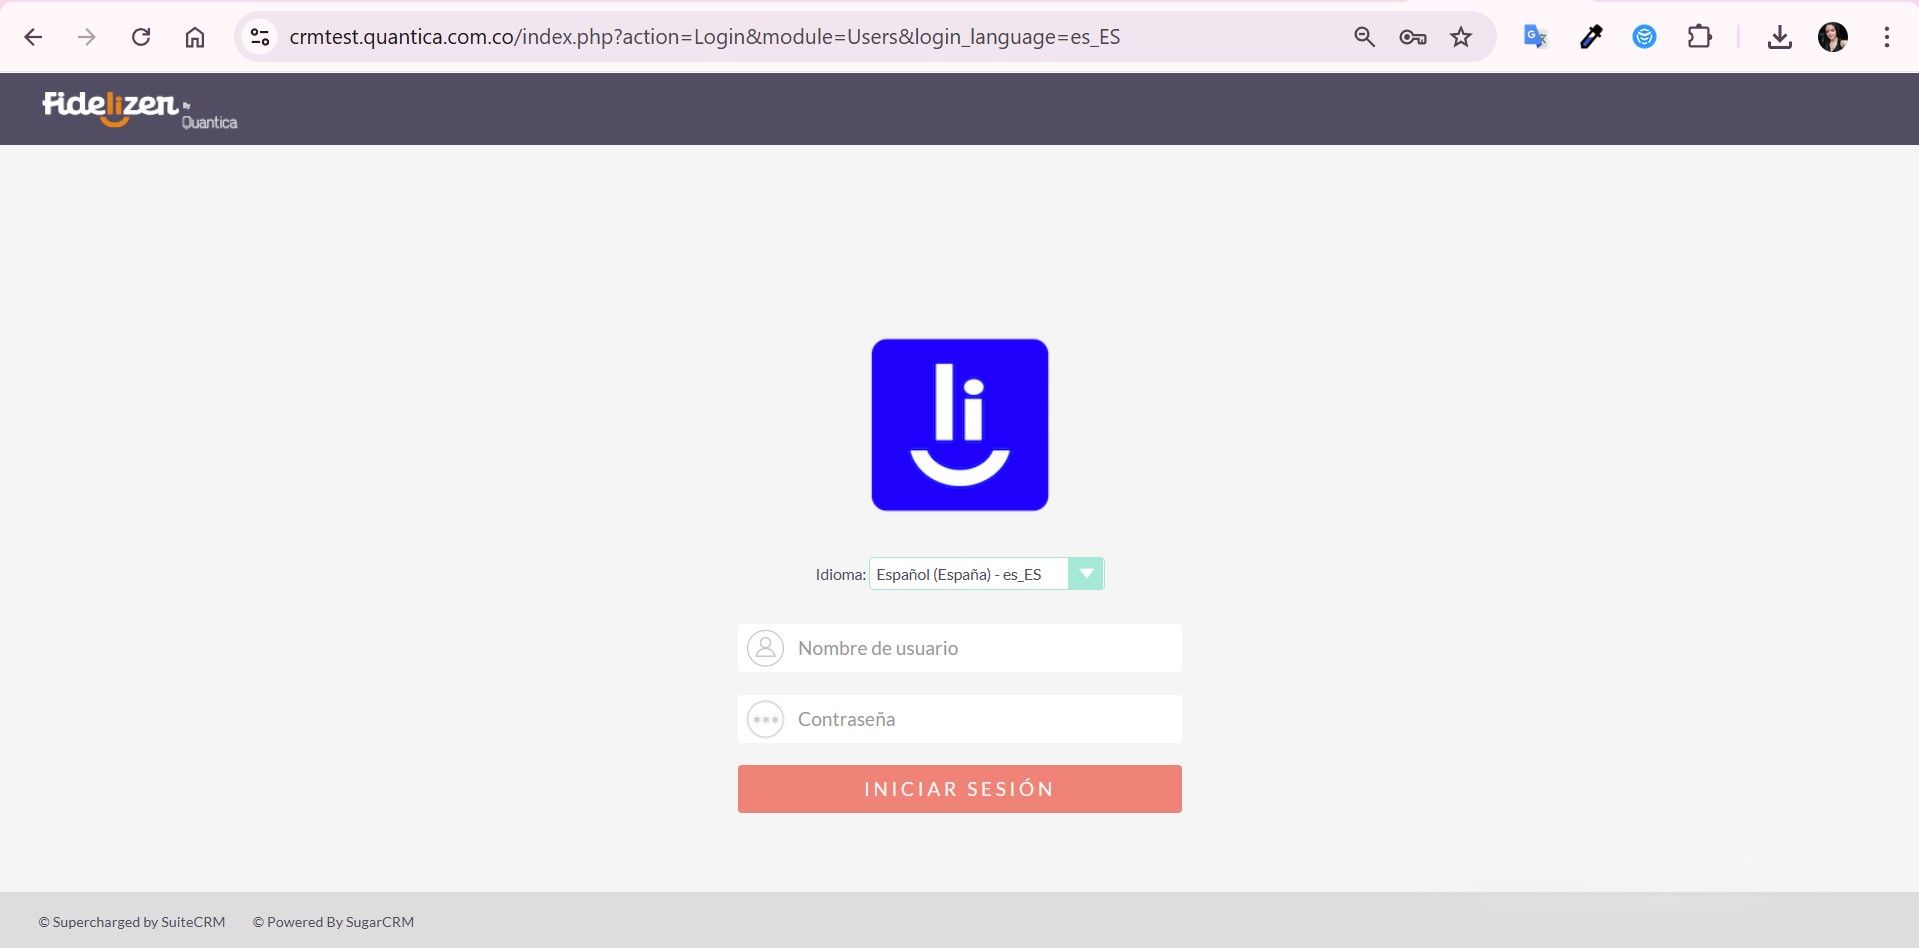Click the zoom magnifier icon
1919x948 pixels.
1364,37
